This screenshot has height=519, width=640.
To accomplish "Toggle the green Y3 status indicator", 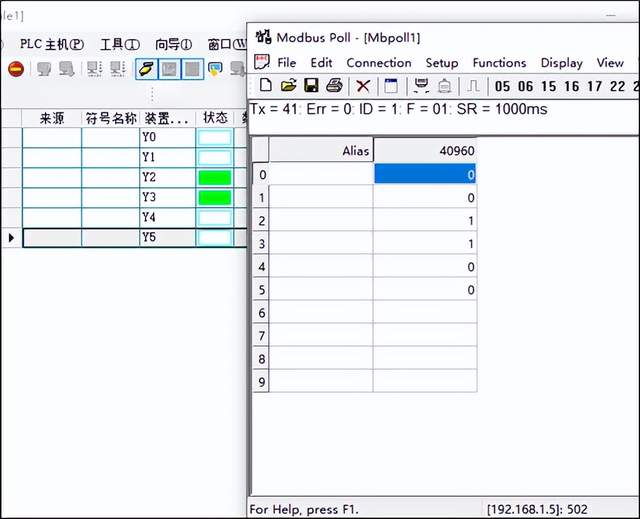I will tap(215, 197).
